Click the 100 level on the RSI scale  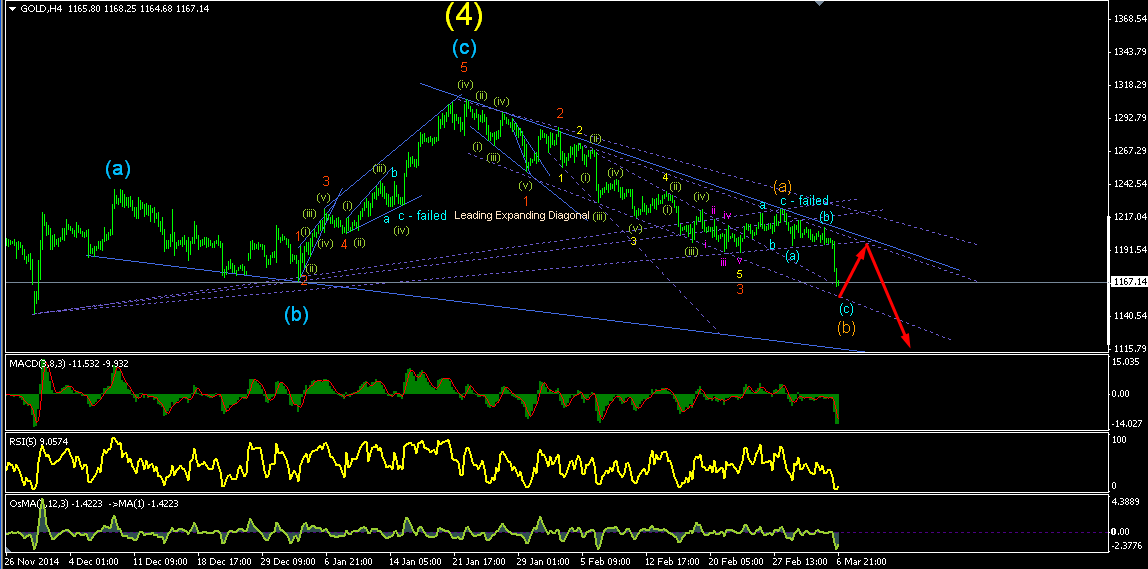tap(1120, 439)
